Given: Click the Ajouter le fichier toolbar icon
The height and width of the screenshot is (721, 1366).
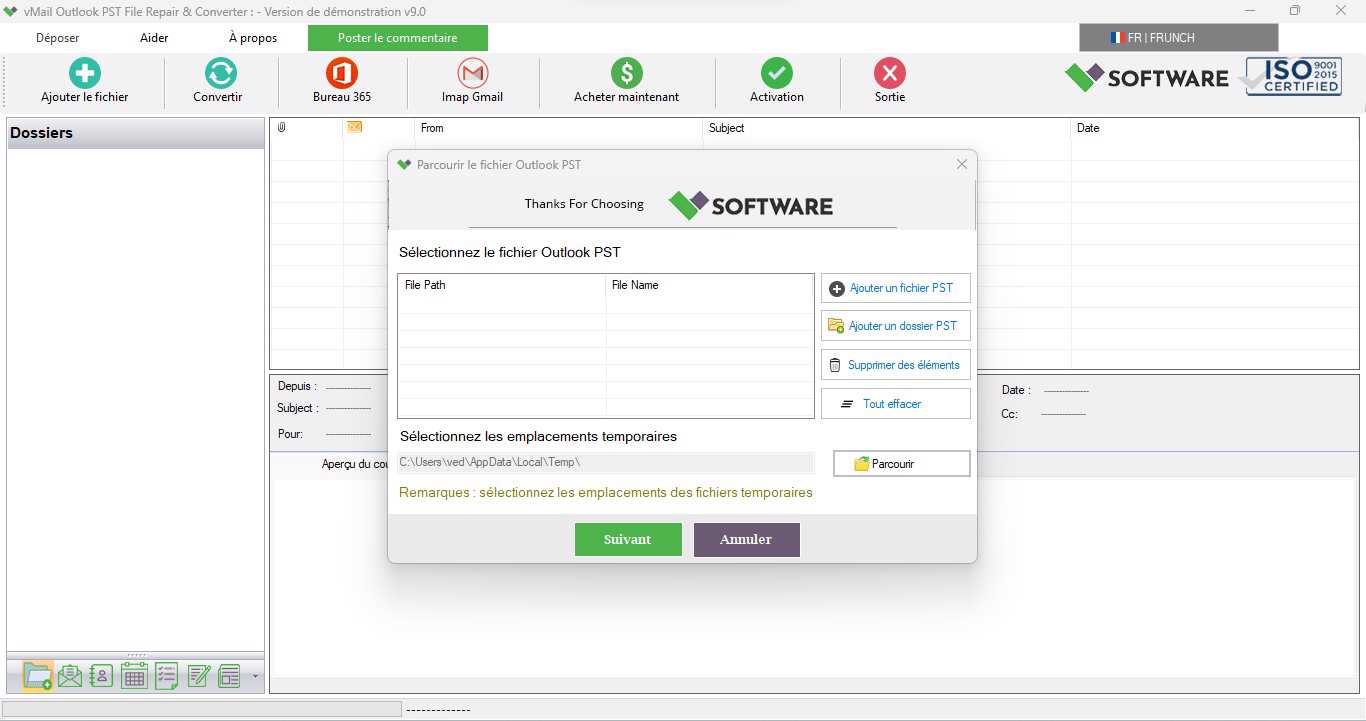Looking at the screenshot, I should [x=85, y=73].
